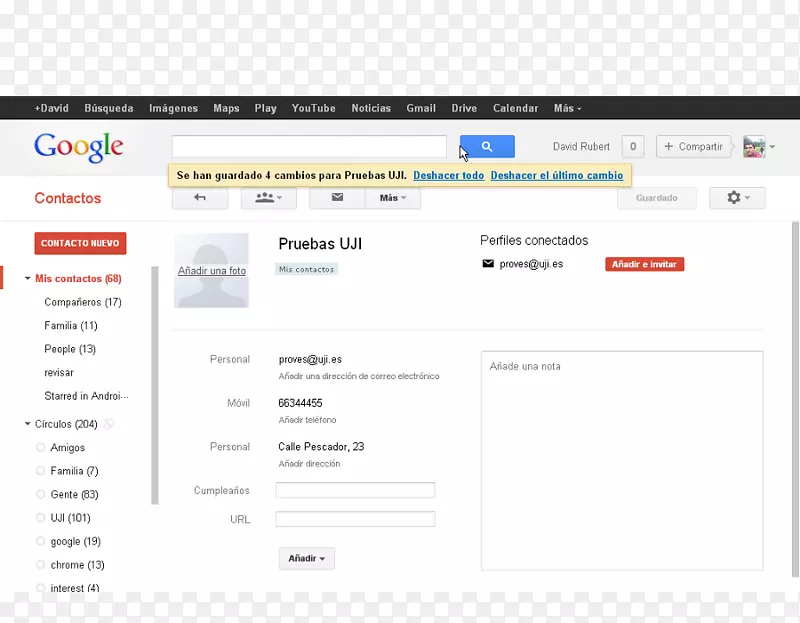Image resolution: width=800 pixels, height=623 pixels.
Task: Click the Mis contactos tag under name
Action: pos(306,269)
